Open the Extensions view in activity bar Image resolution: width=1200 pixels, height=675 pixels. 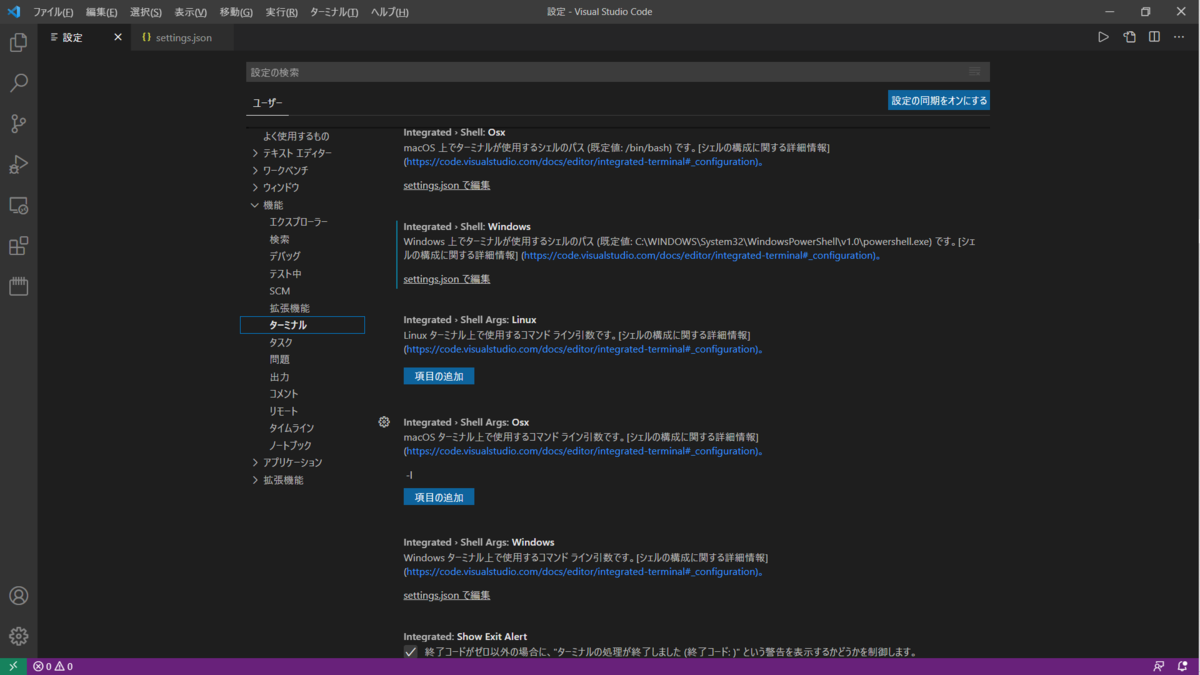(x=18, y=246)
